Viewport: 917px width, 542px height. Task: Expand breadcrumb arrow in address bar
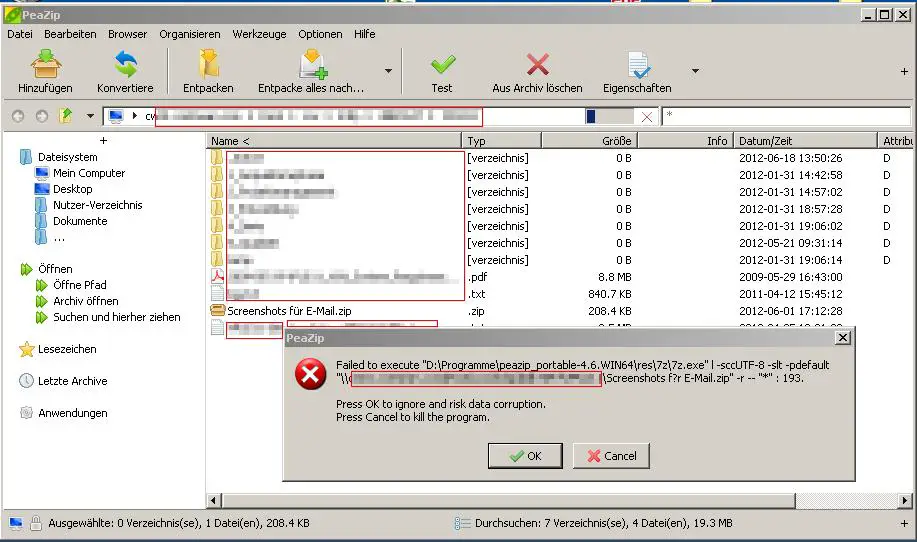coord(135,116)
